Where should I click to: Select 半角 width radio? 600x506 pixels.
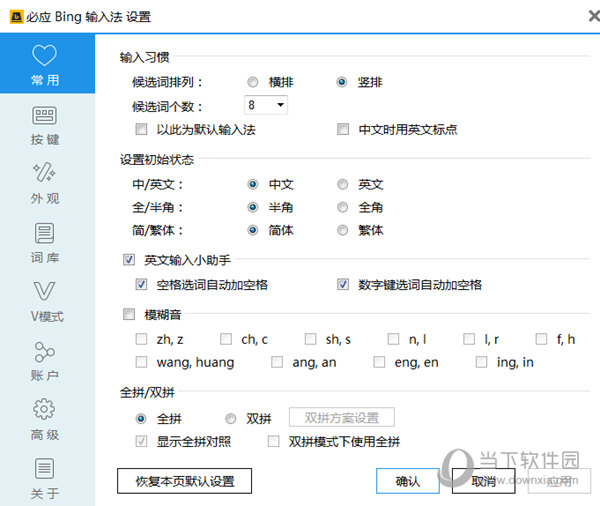pyautogui.click(x=253, y=207)
